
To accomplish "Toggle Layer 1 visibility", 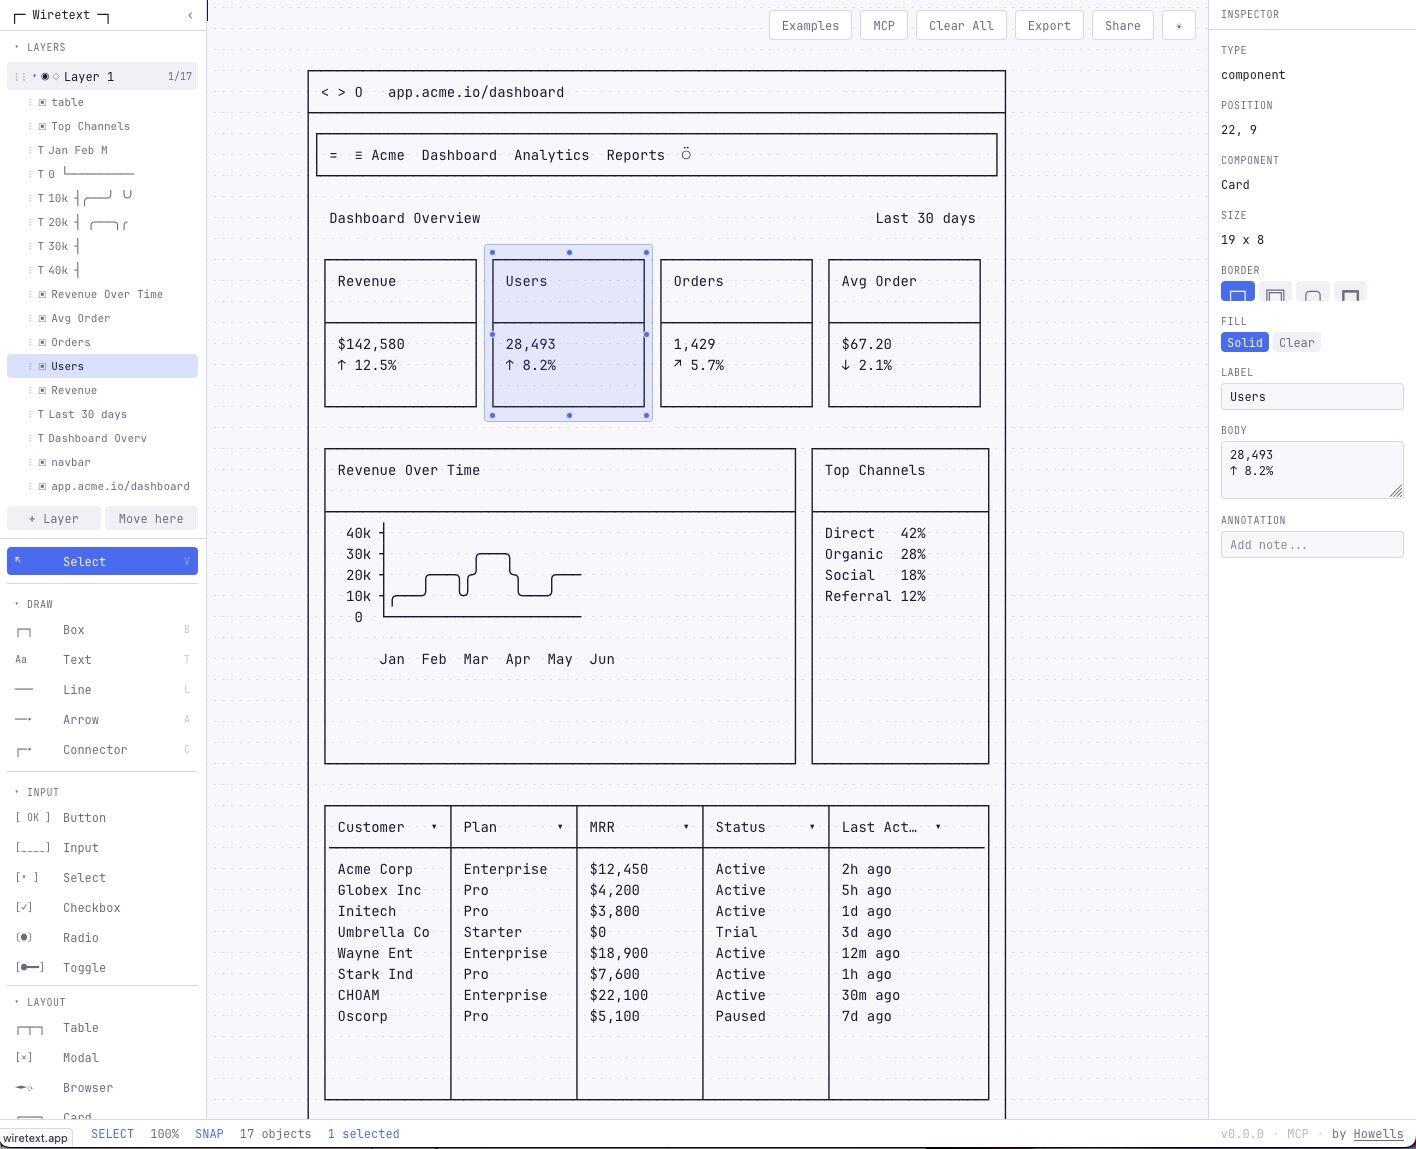I will 45,77.
